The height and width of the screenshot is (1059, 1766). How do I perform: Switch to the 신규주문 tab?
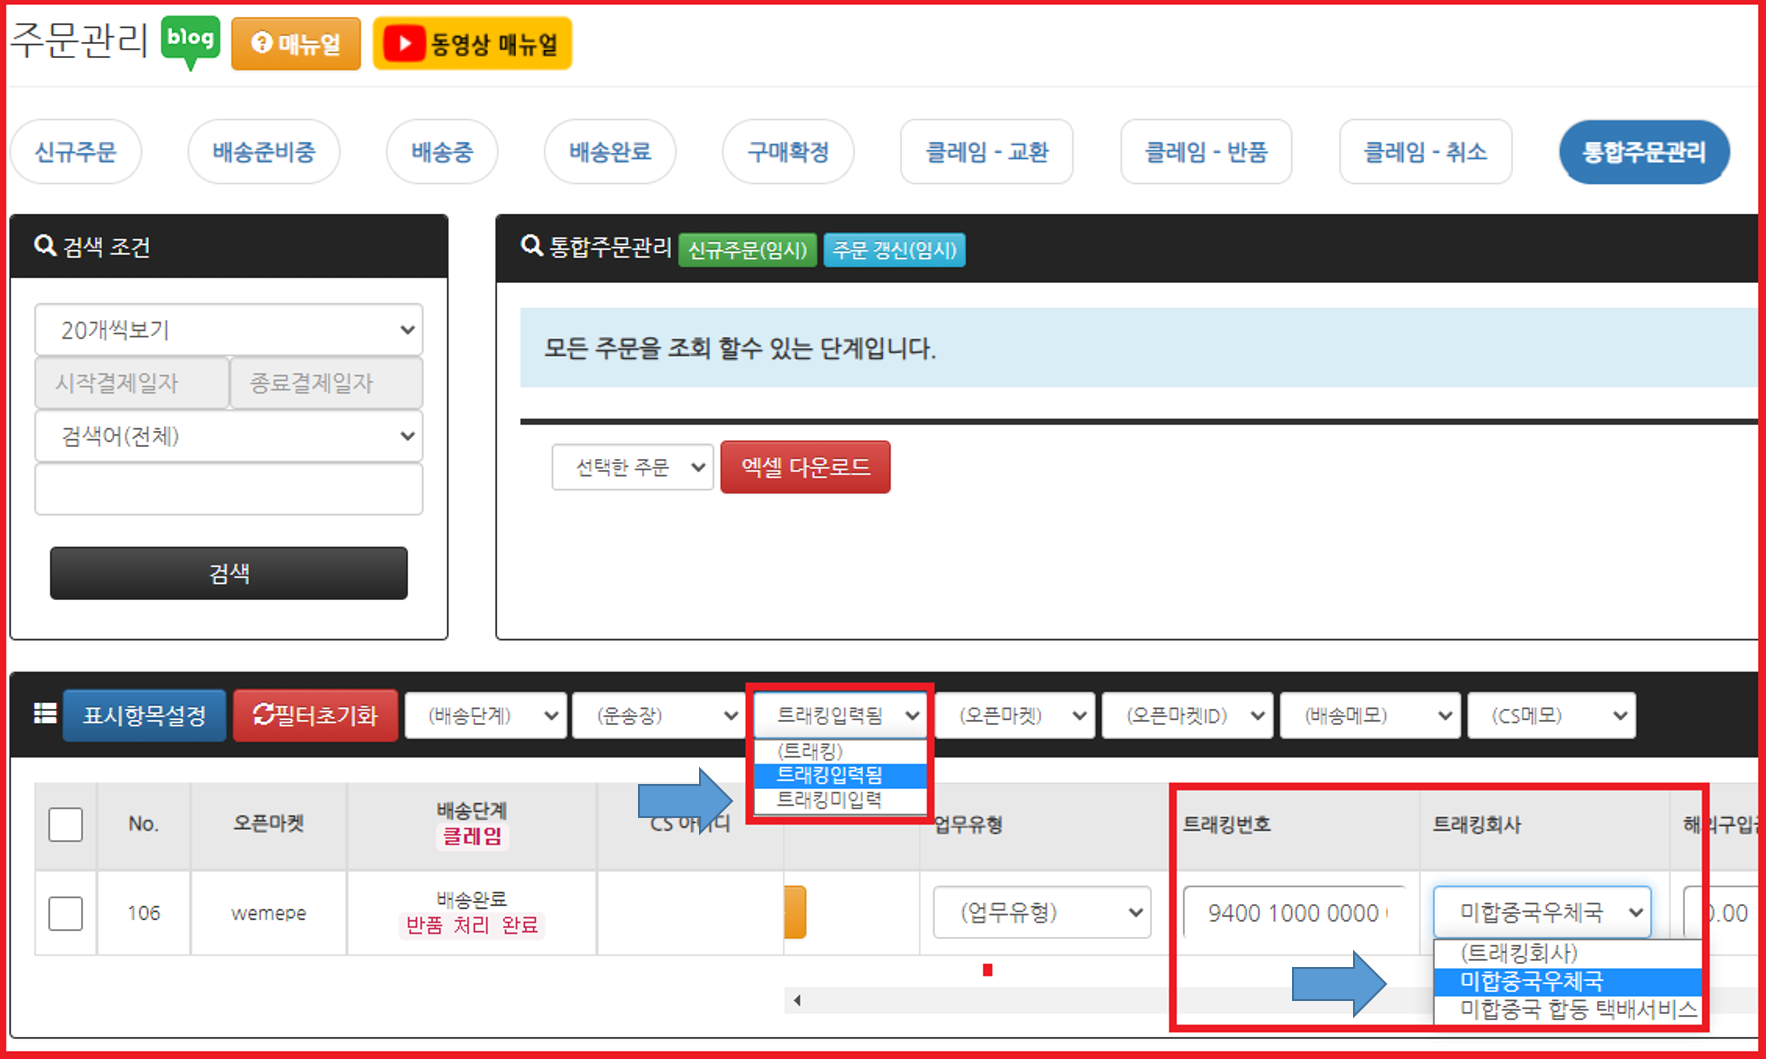76,152
